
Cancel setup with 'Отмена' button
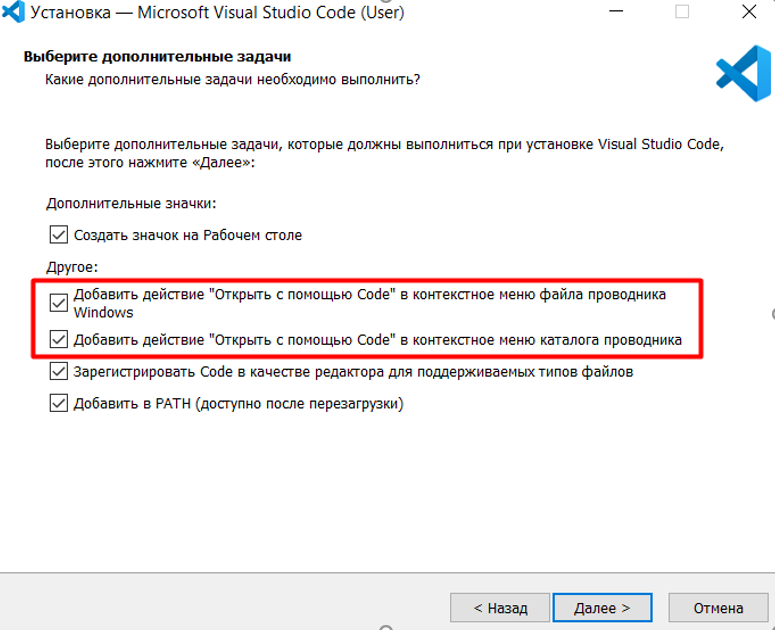coord(718,608)
